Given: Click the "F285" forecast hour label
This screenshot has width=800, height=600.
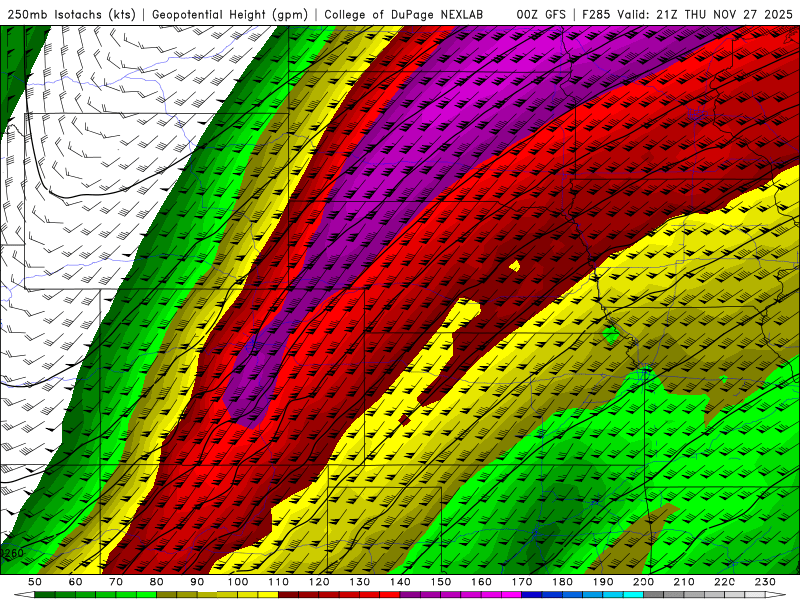Looking at the screenshot, I should tap(596, 15).
